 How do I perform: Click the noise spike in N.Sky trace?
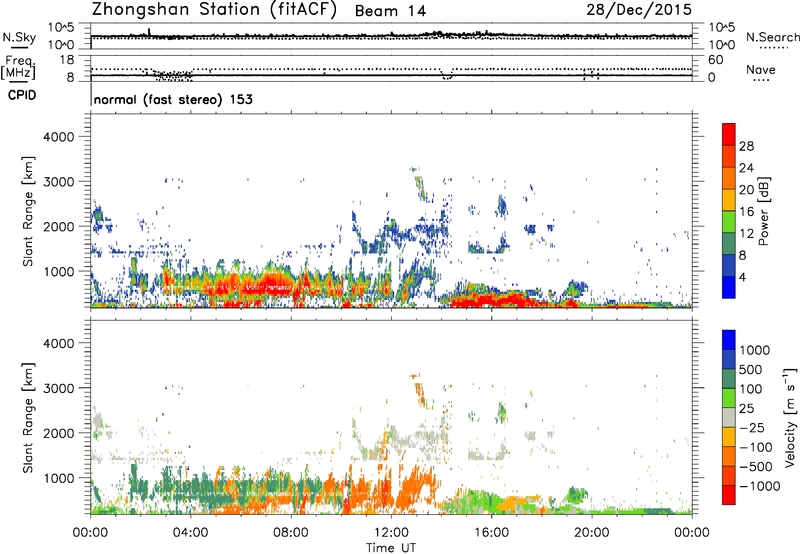(x=149, y=32)
